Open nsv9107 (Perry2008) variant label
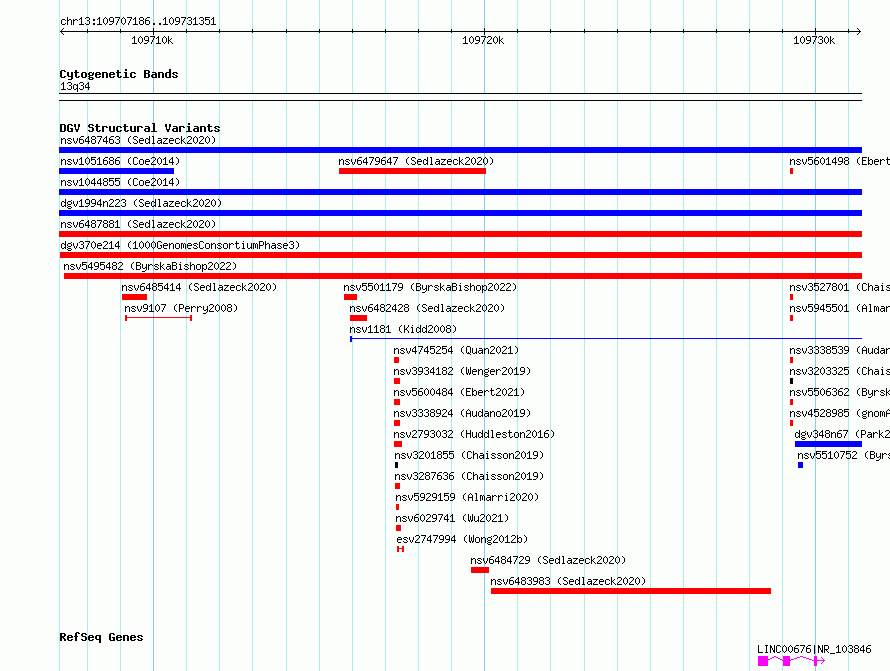The height and width of the screenshot is (671, 890). [181, 308]
